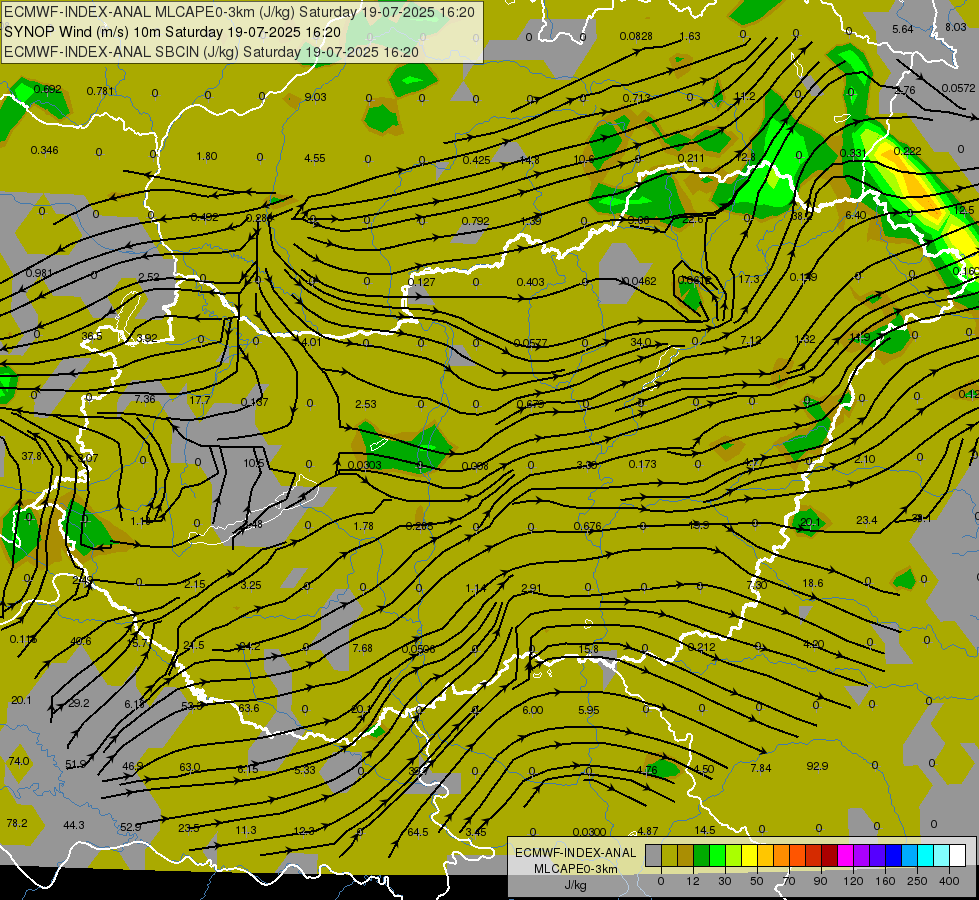Click the map value 6.00
The image size is (979, 900).
(533, 710)
